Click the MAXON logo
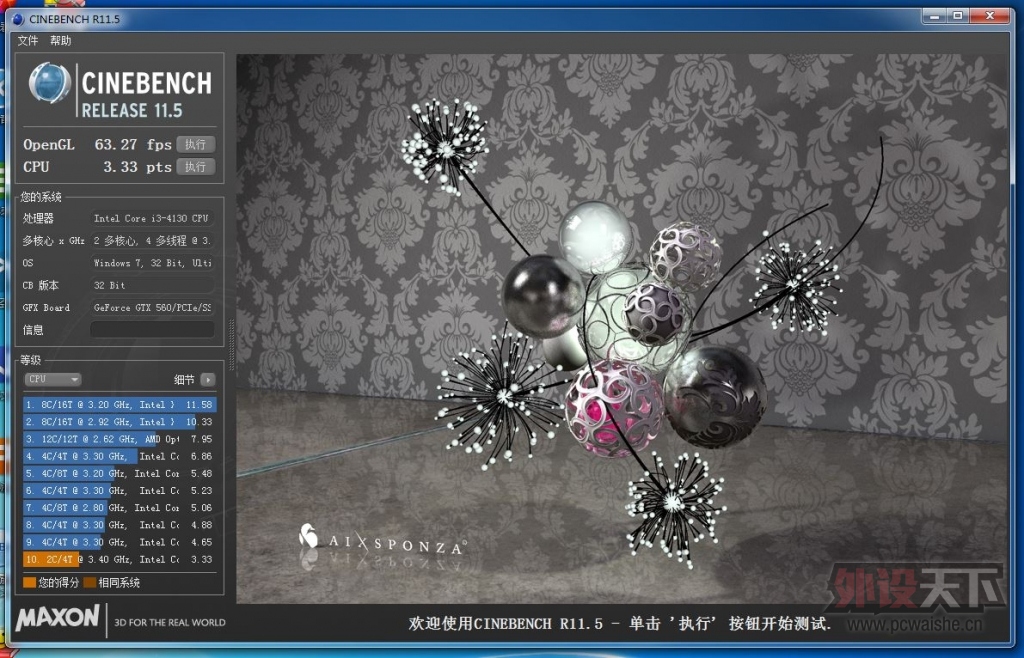Image resolution: width=1024 pixels, height=658 pixels. [57, 617]
